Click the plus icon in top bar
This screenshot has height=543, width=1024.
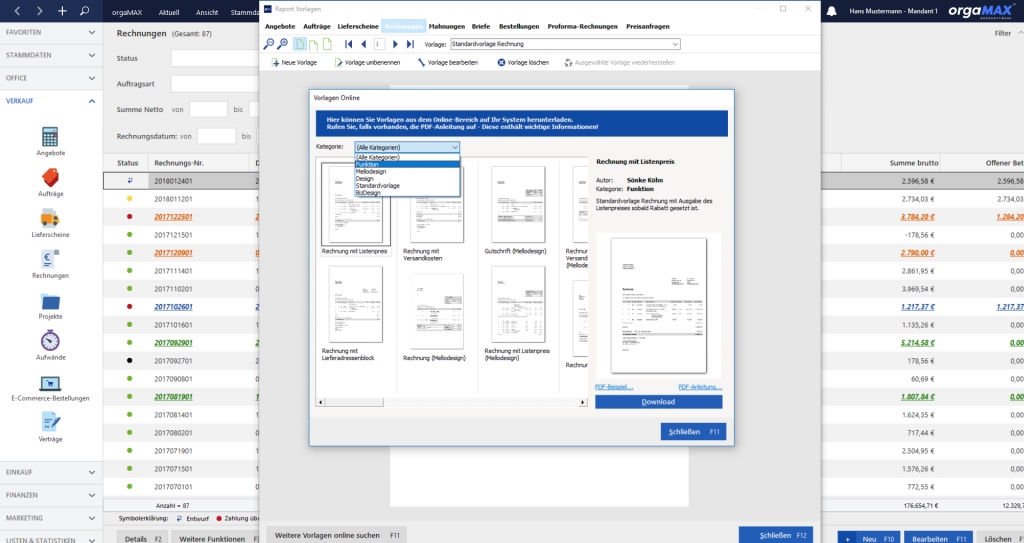tap(62, 11)
